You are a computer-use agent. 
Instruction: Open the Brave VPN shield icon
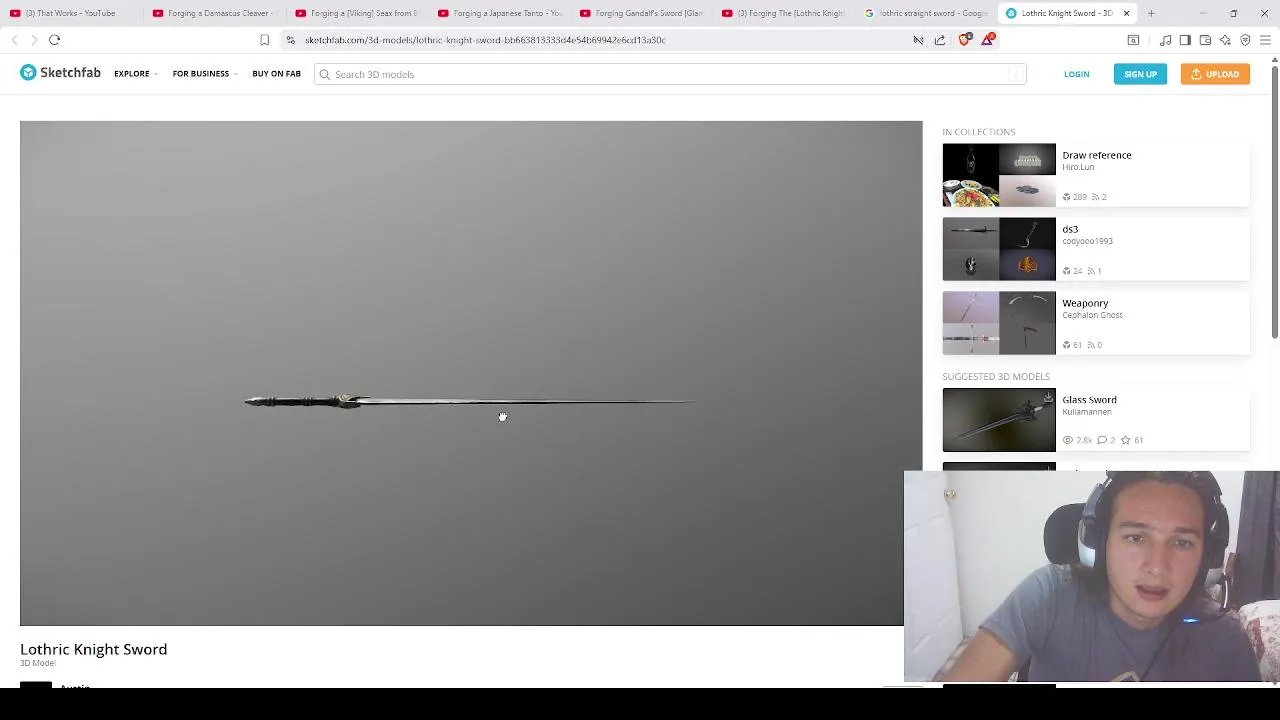(1245, 40)
